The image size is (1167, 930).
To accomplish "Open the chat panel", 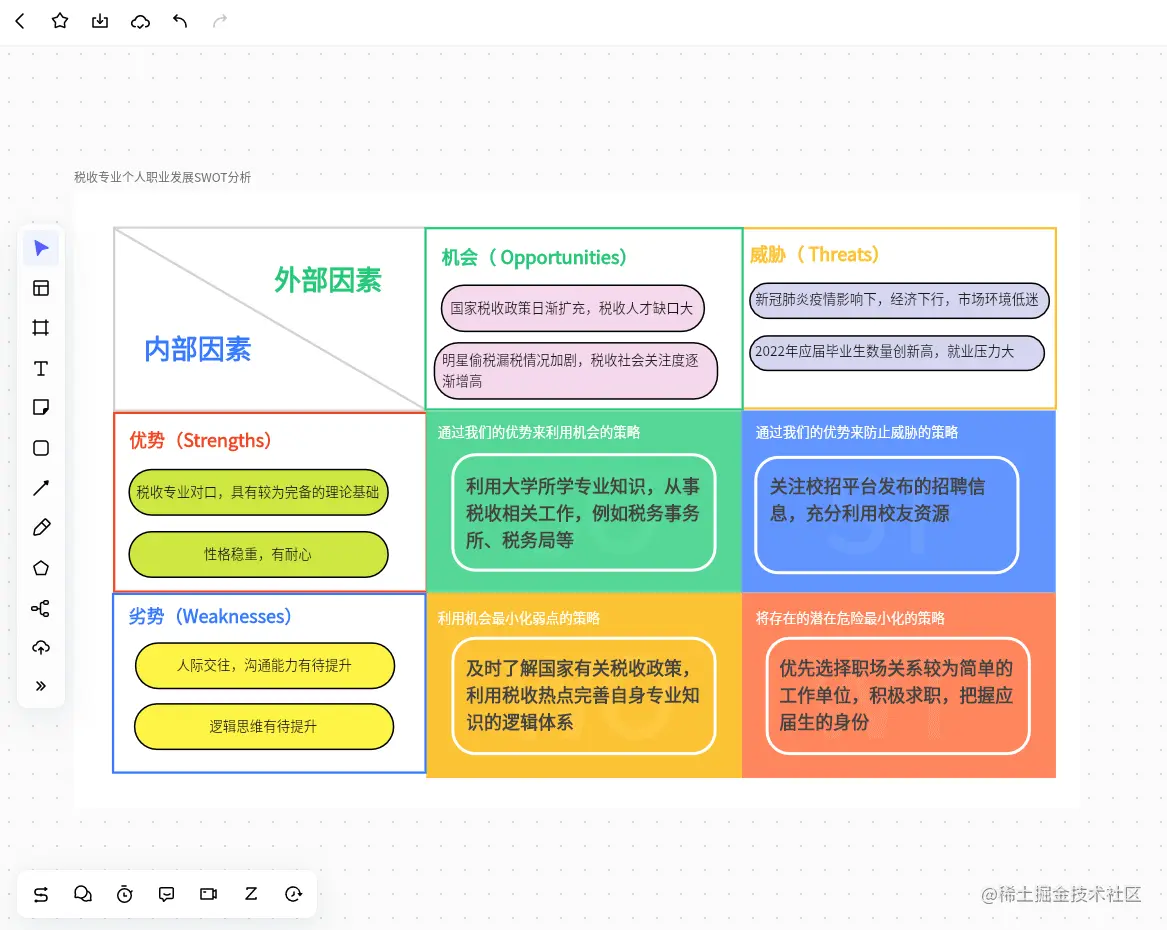I will coord(83,894).
